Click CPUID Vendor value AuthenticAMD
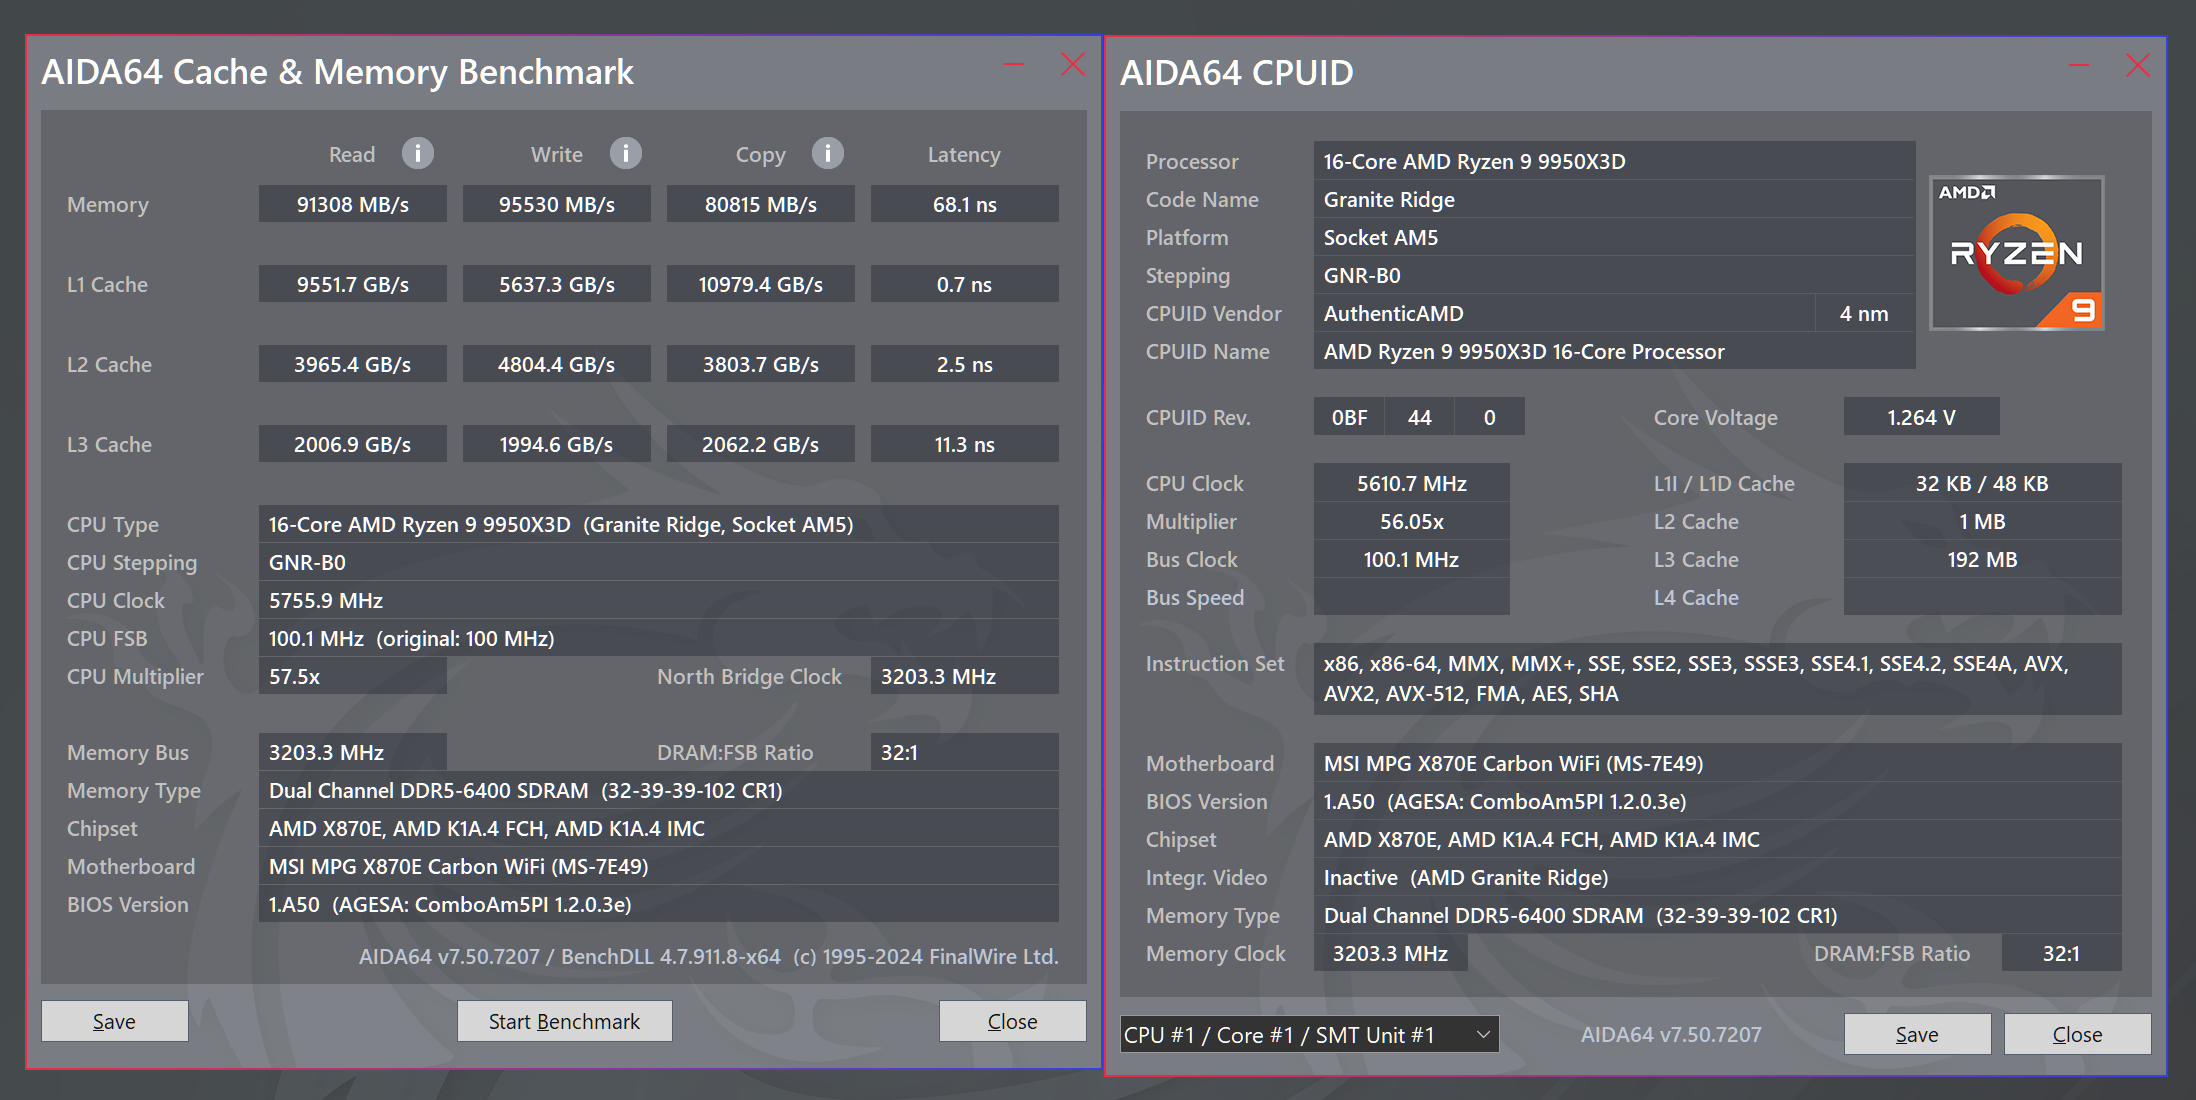This screenshot has width=2196, height=1100. [1564, 313]
